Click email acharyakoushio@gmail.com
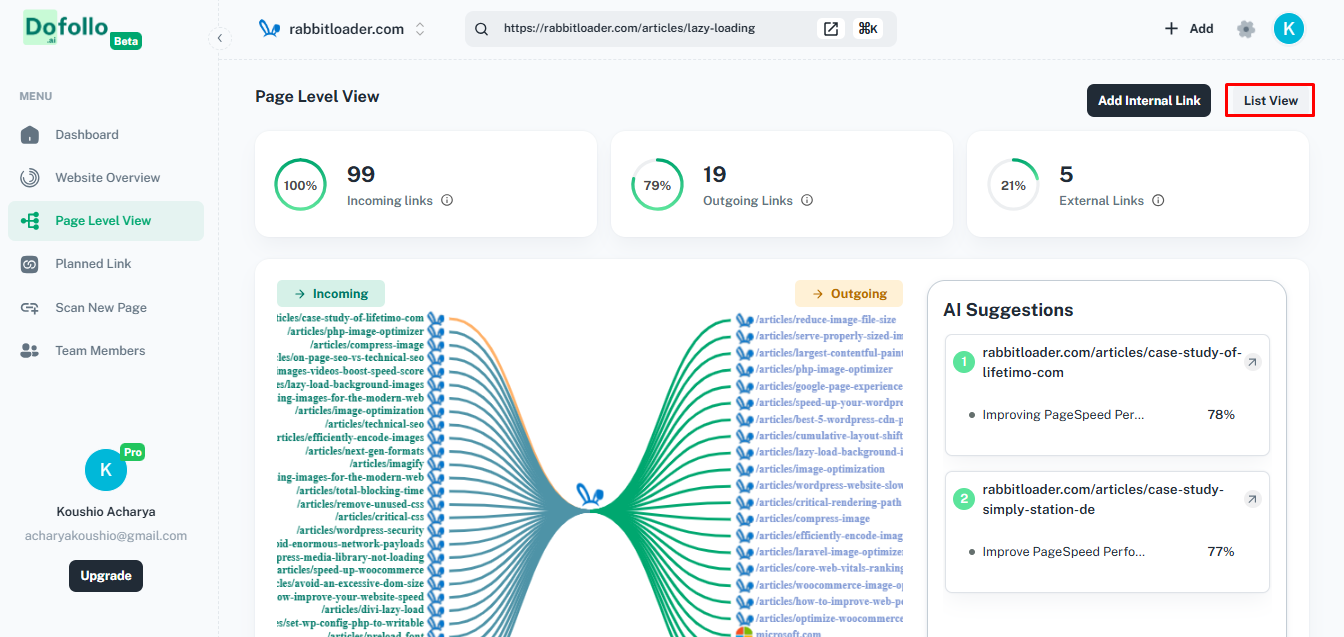1344x637 pixels. [106, 536]
